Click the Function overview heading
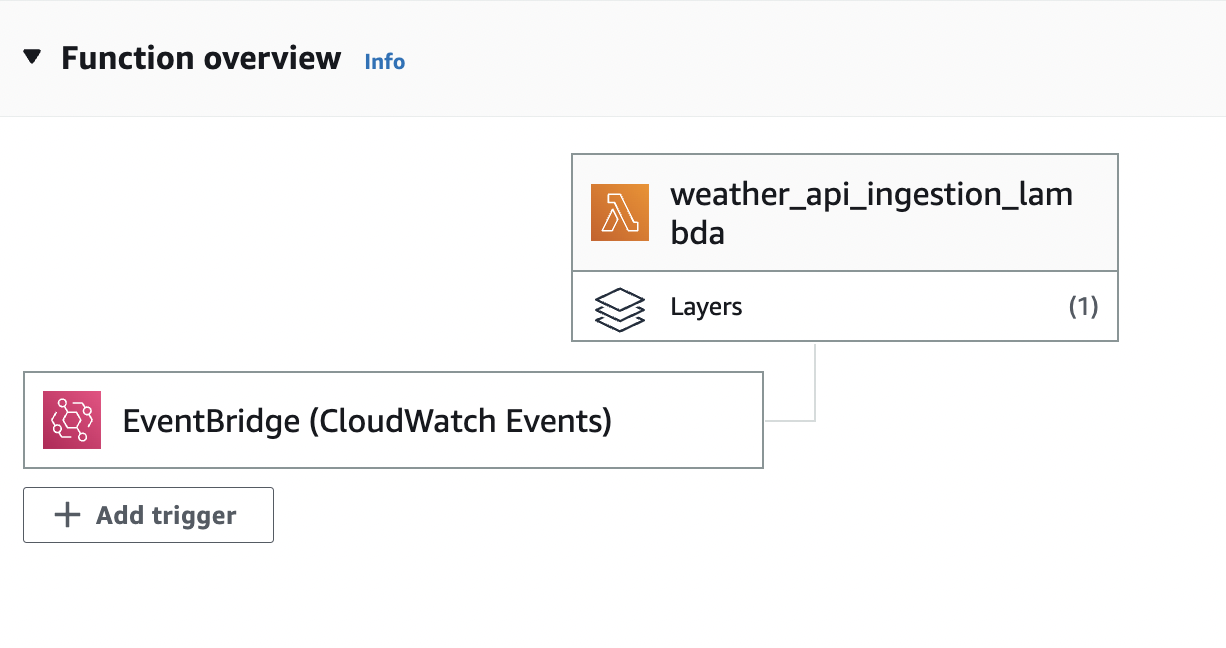This screenshot has height=648, width=1226. click(x=201, y=58)
